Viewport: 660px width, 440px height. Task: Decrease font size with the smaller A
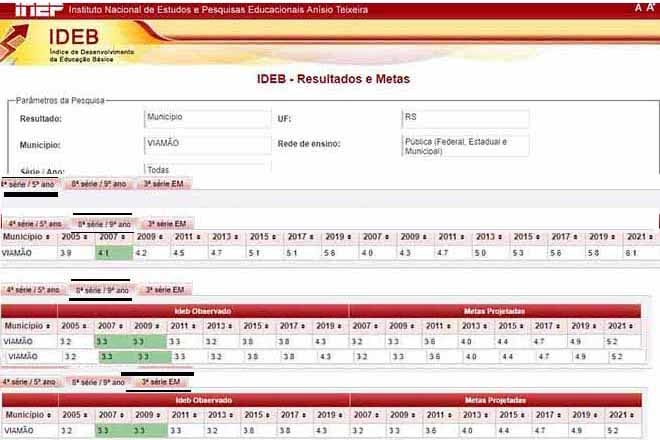(639, 8)
